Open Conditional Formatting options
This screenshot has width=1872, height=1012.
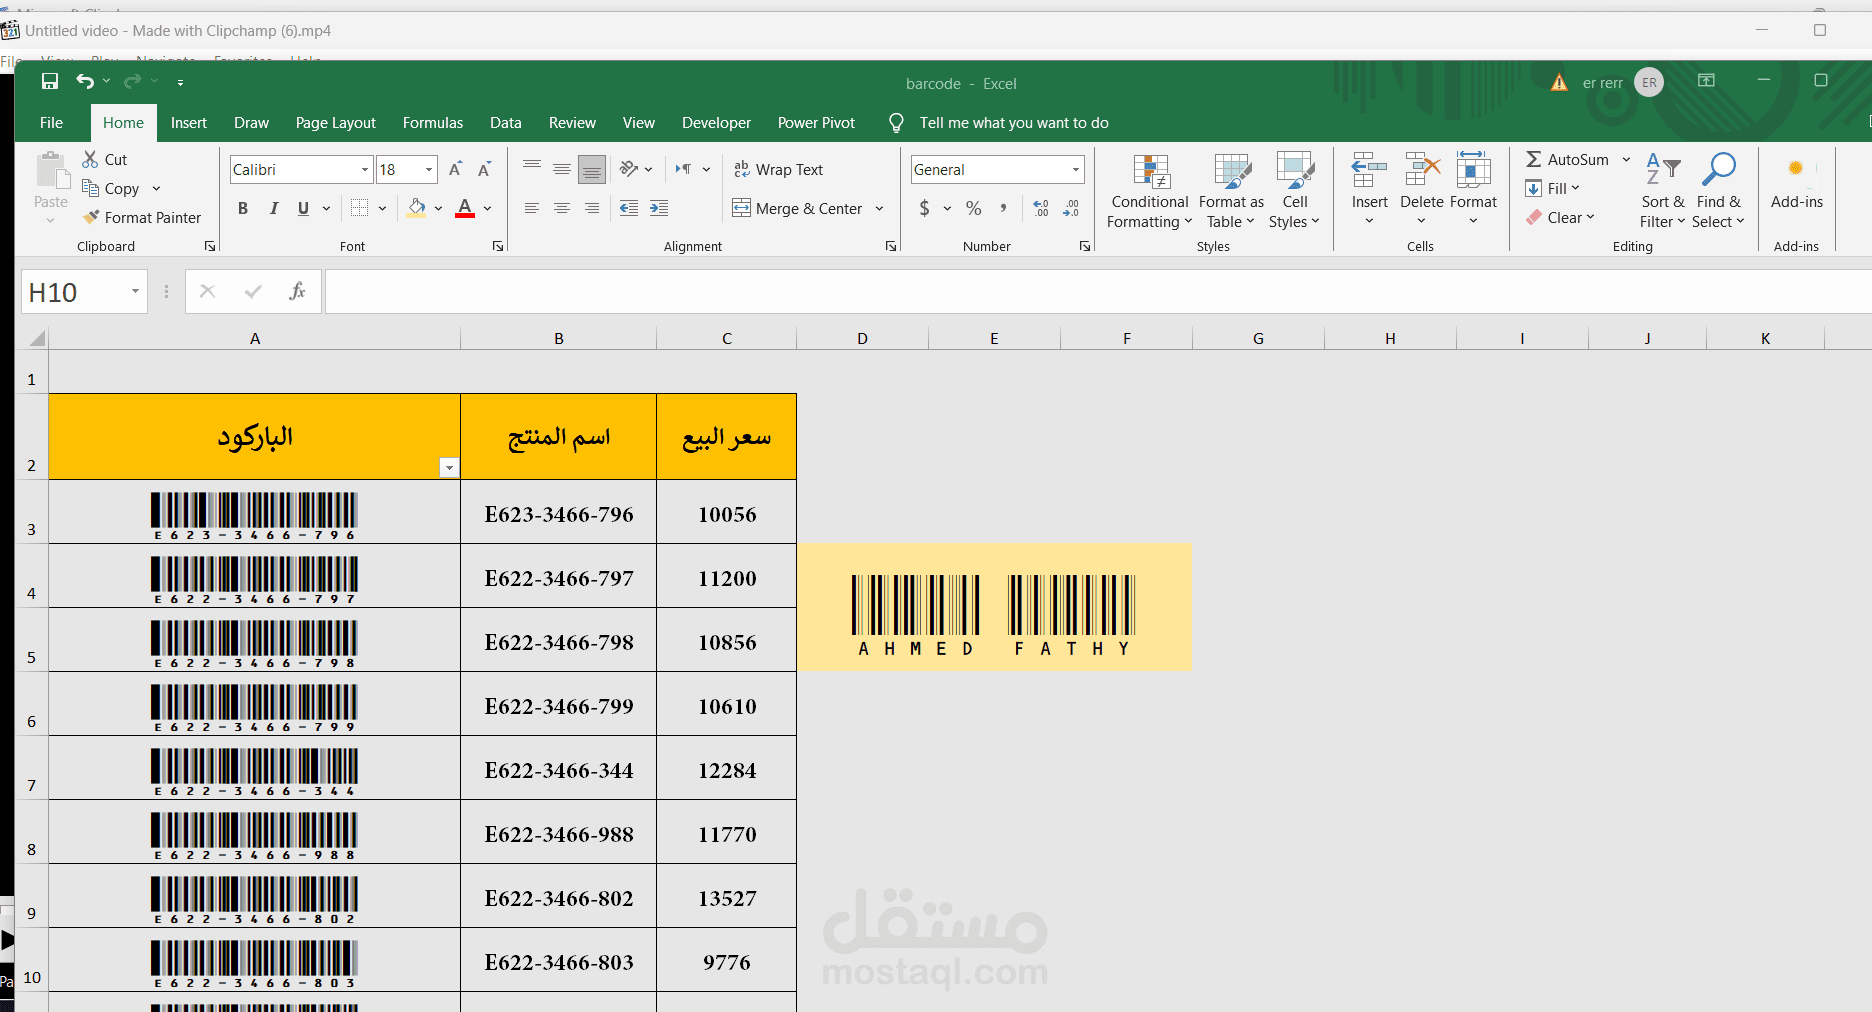point(1148,190)
